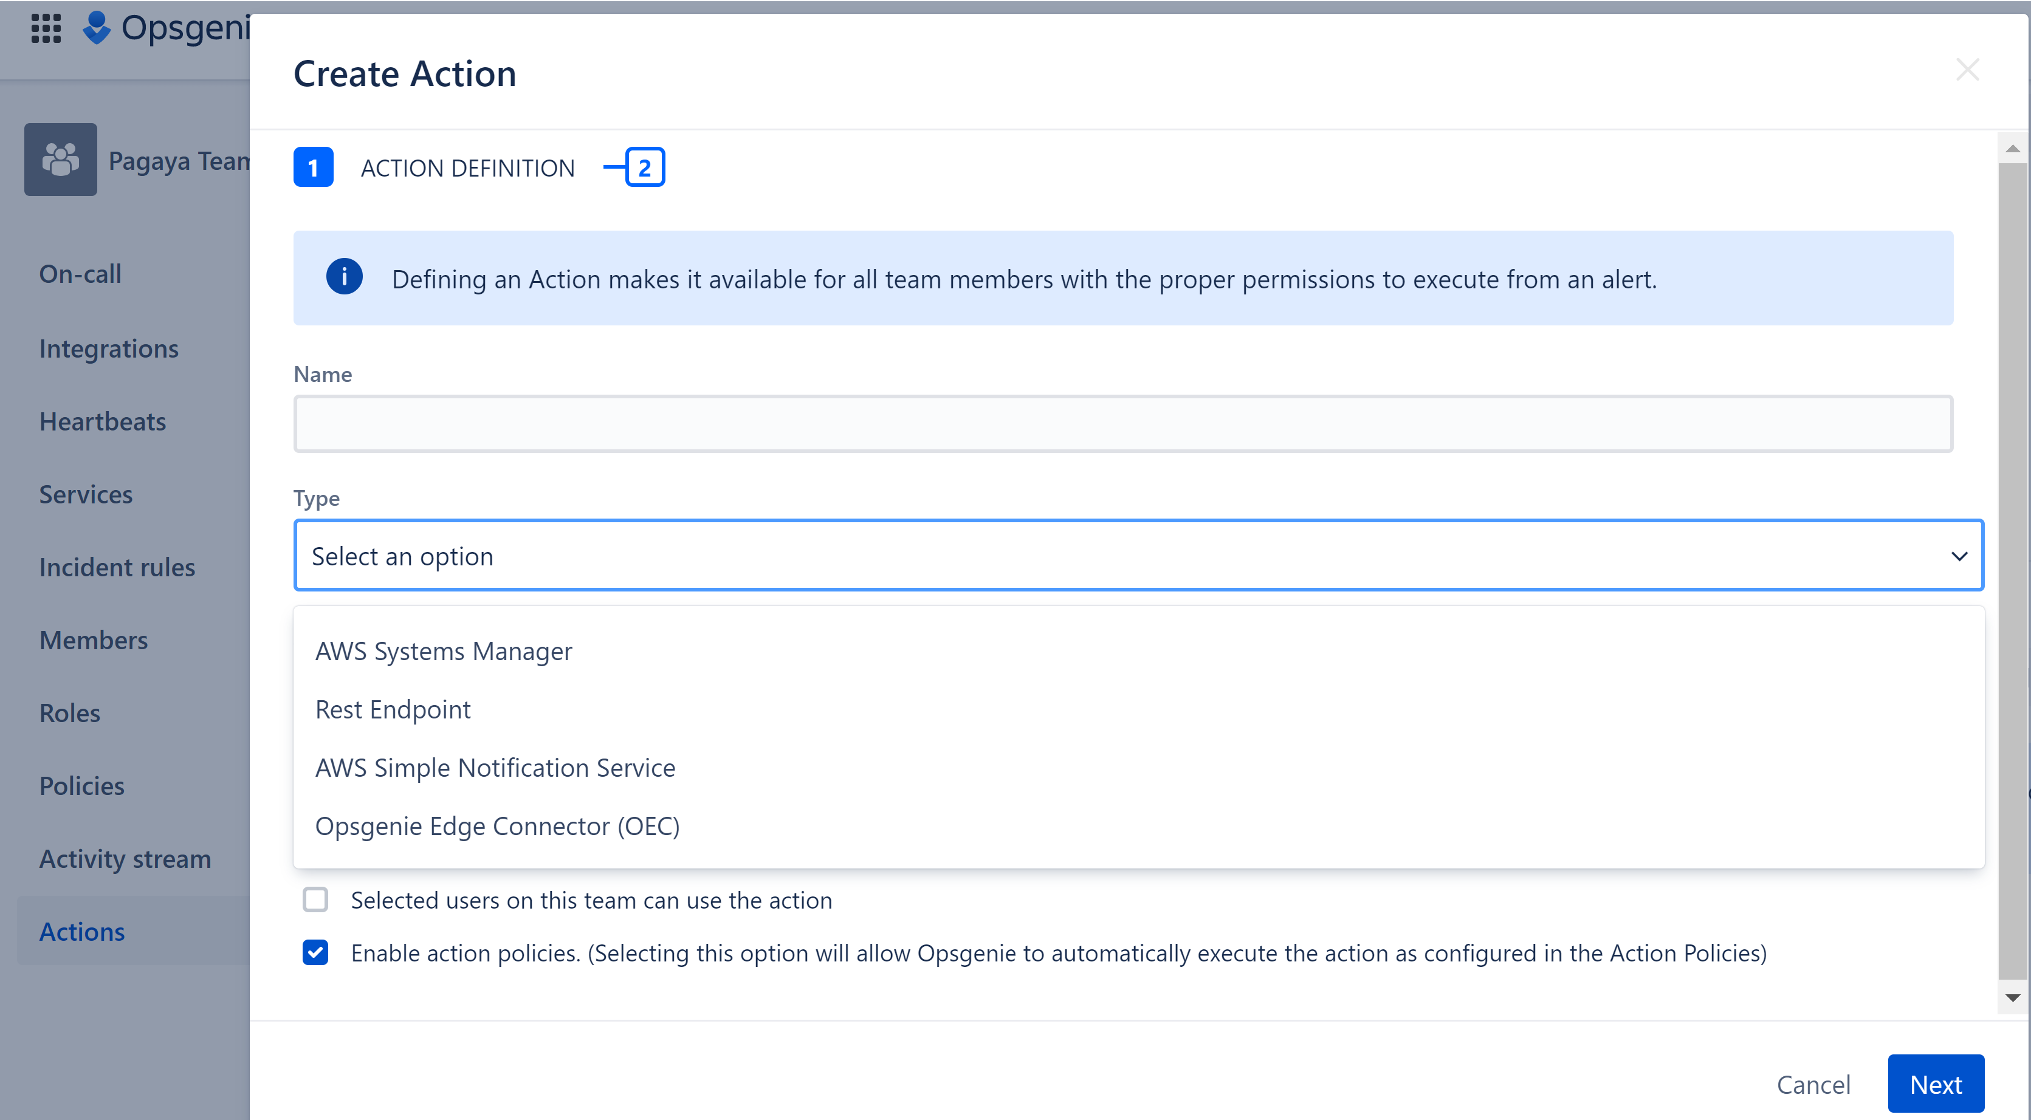Click the Pagaya Team name
The image size is (2032, 1120).
(x=179, y=161)
